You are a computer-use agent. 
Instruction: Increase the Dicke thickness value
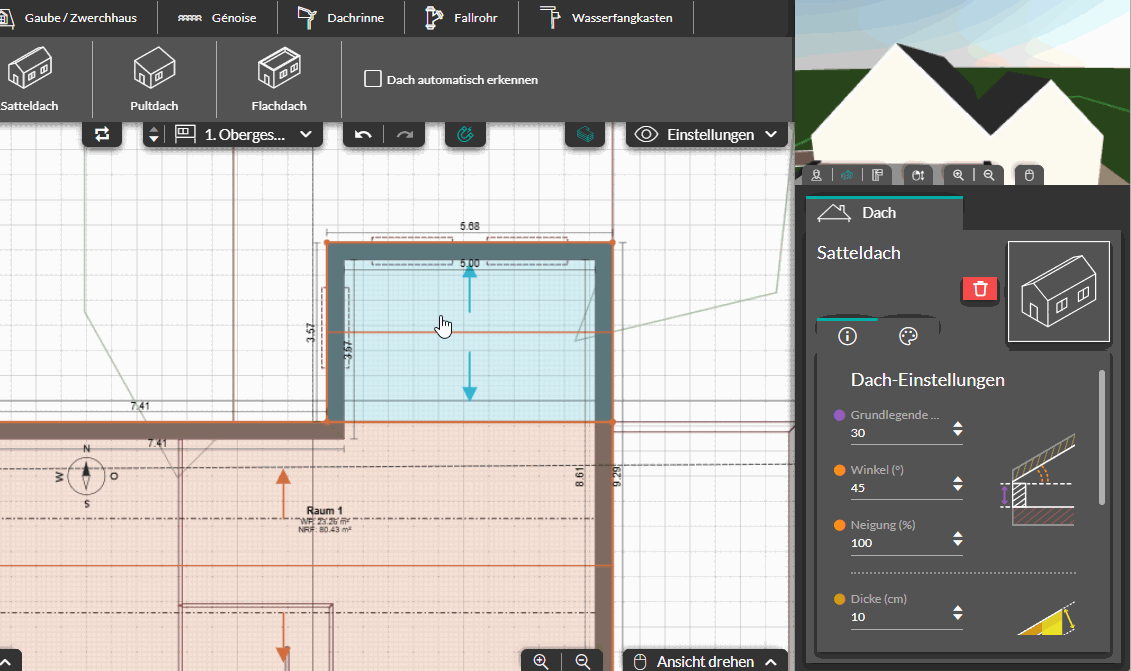(x=958, y=609)
